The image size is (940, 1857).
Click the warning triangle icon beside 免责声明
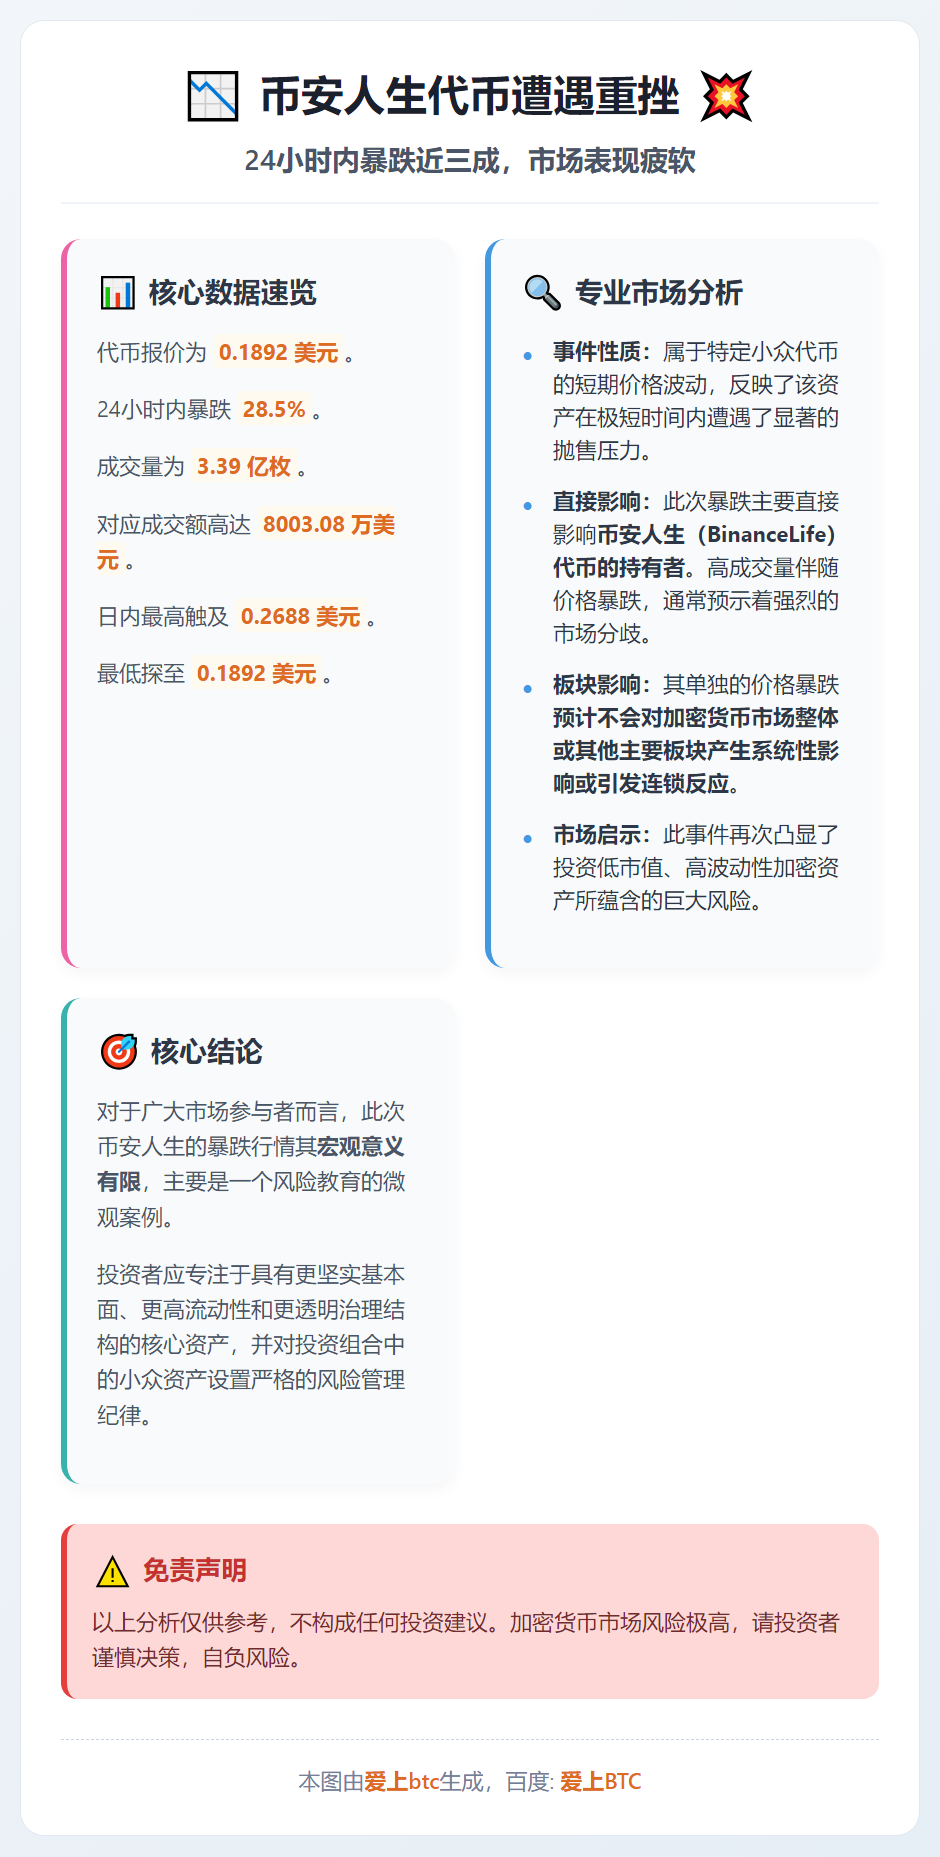coord(113,1571)
